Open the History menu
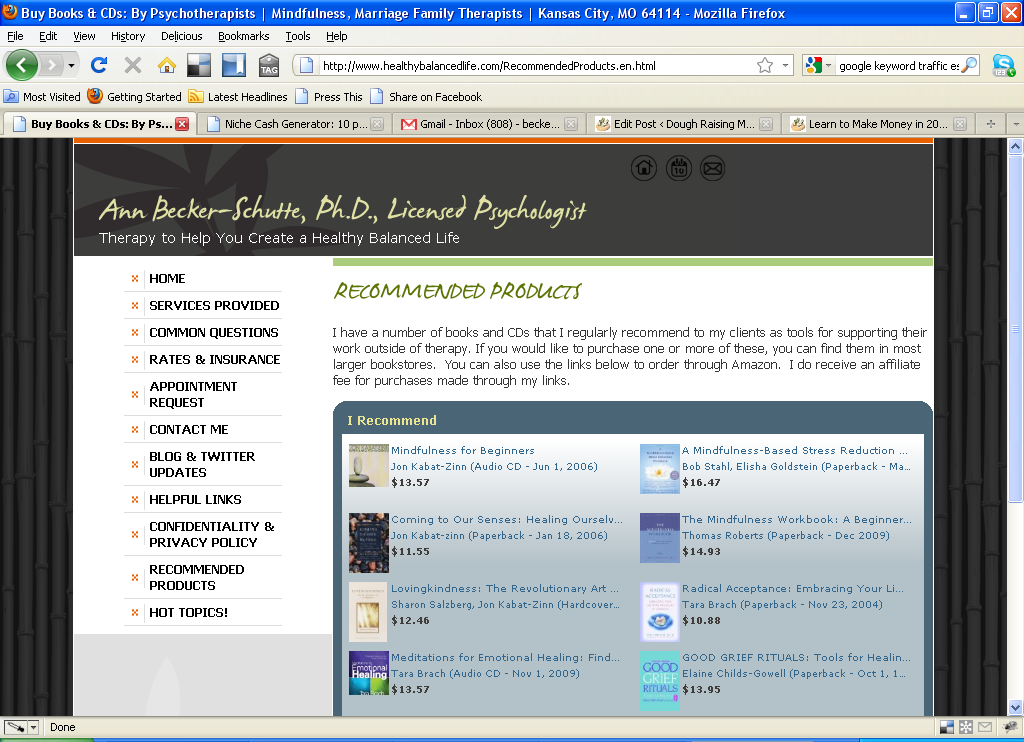 [x=128, y=36]
